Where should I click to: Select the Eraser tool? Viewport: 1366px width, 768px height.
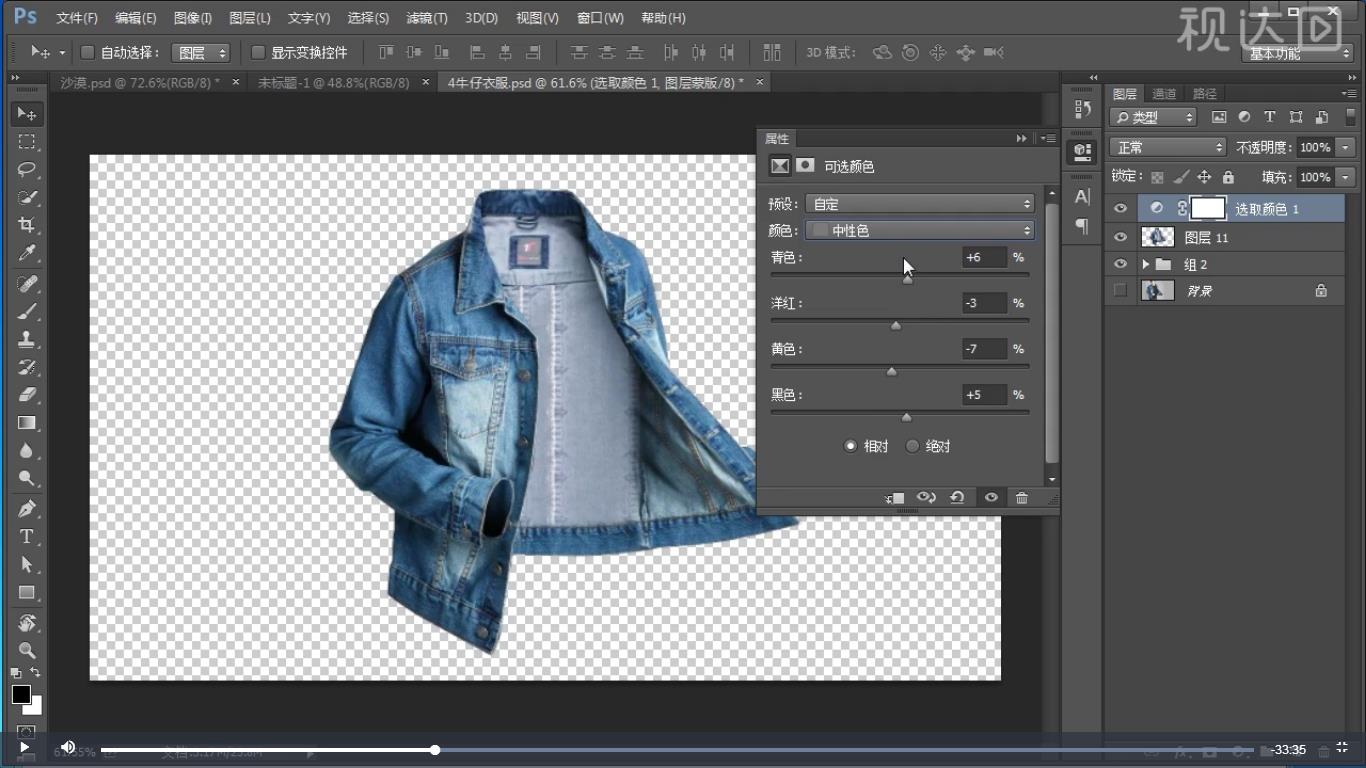[27, 395]
